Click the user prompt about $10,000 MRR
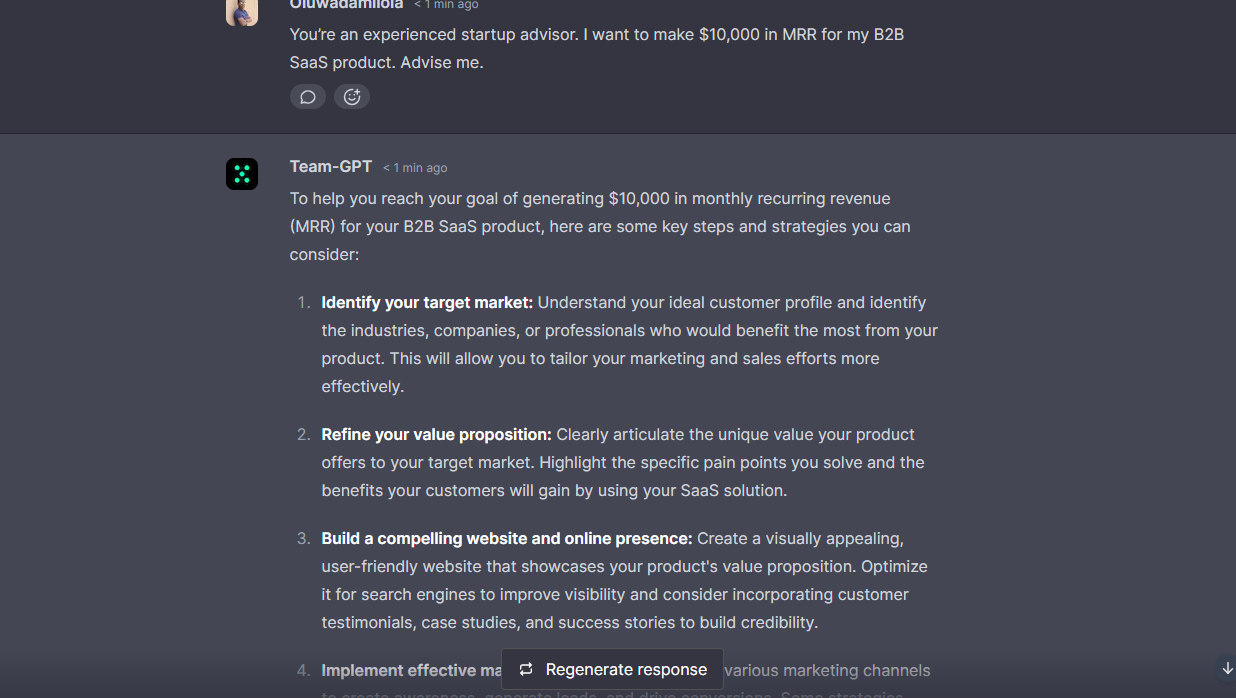The height and width of the screenshot is (698, 1236). 597,48
